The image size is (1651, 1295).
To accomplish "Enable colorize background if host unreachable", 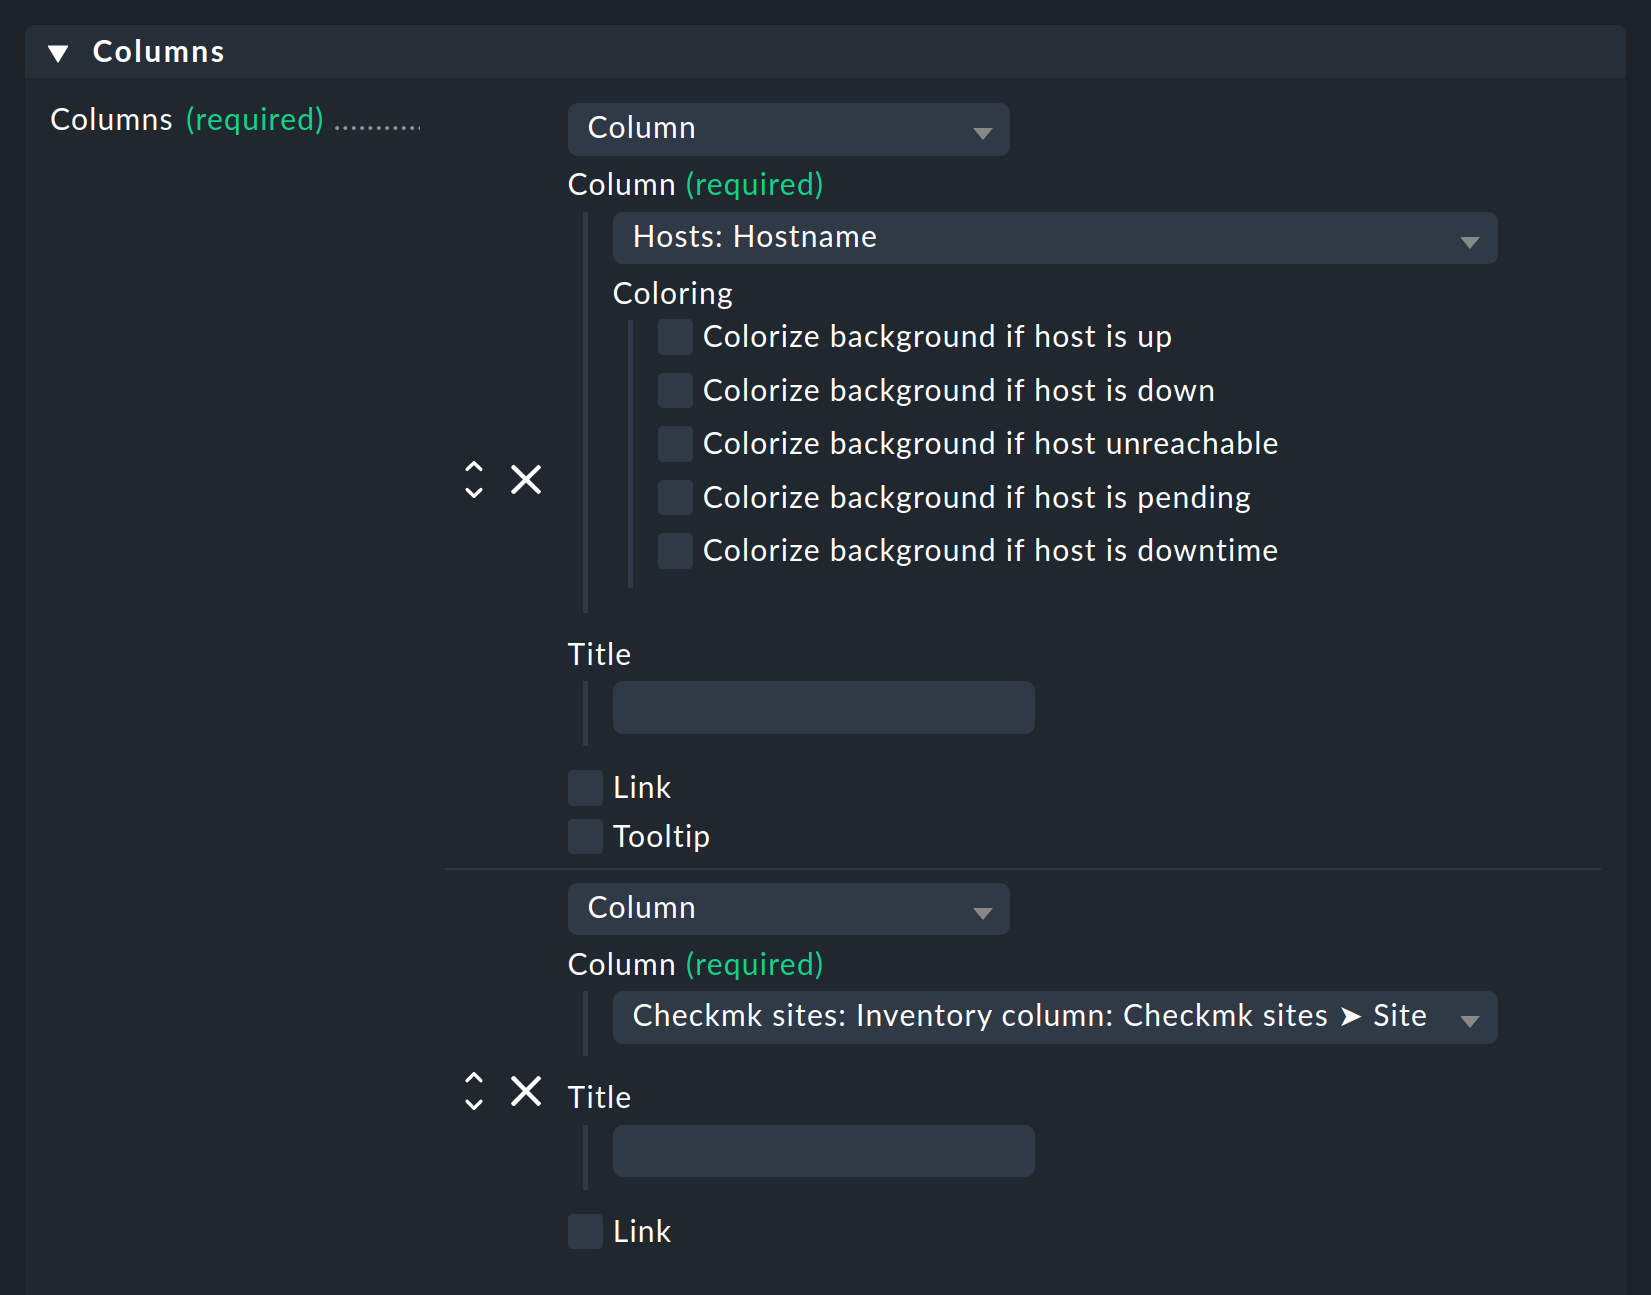I will 675,444.
